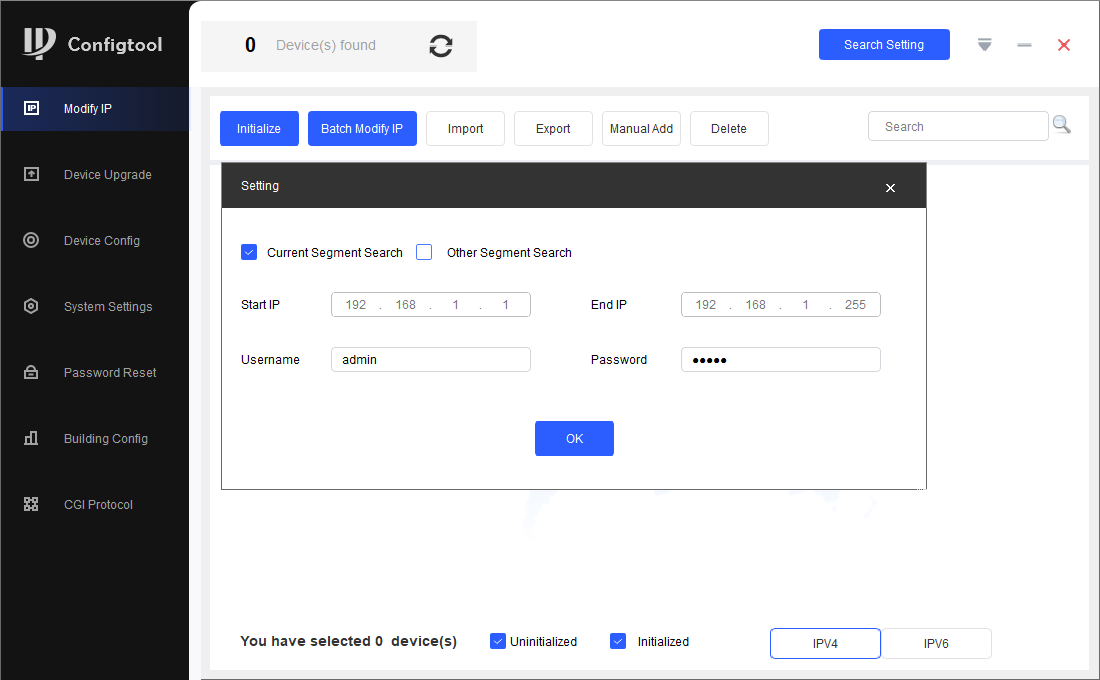Click the Device Config sidebar icon
Screen dimensions: 1100x680
click(x=31, y=240)
